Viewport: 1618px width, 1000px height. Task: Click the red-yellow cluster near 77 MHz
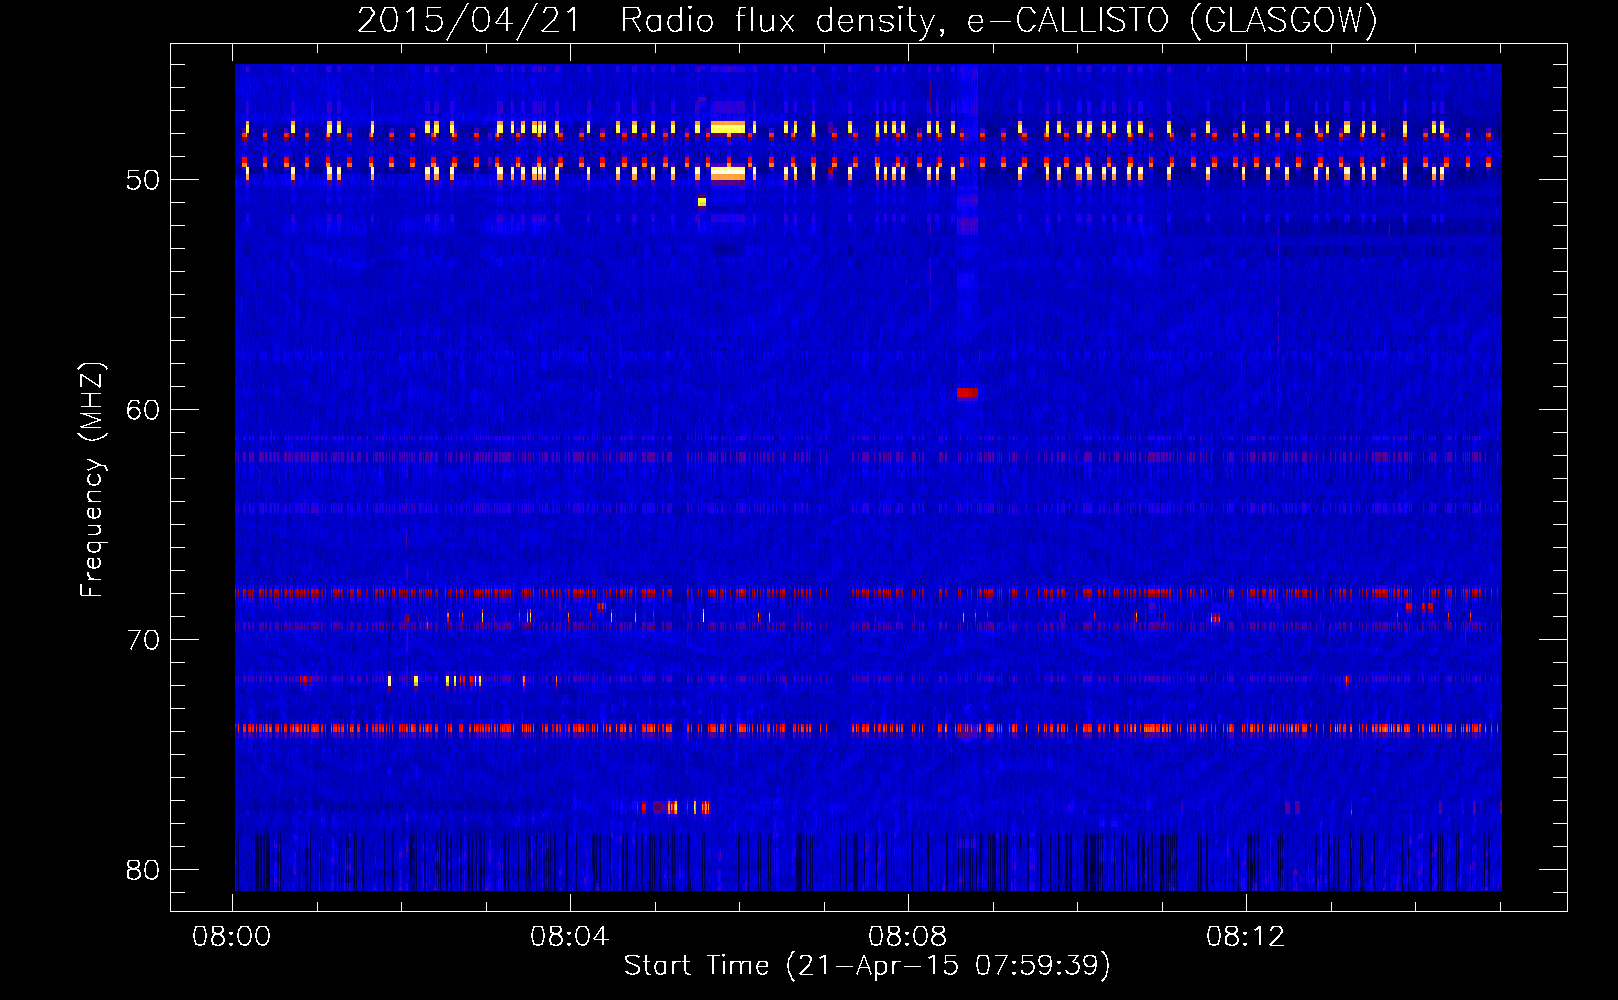point(675,807)
